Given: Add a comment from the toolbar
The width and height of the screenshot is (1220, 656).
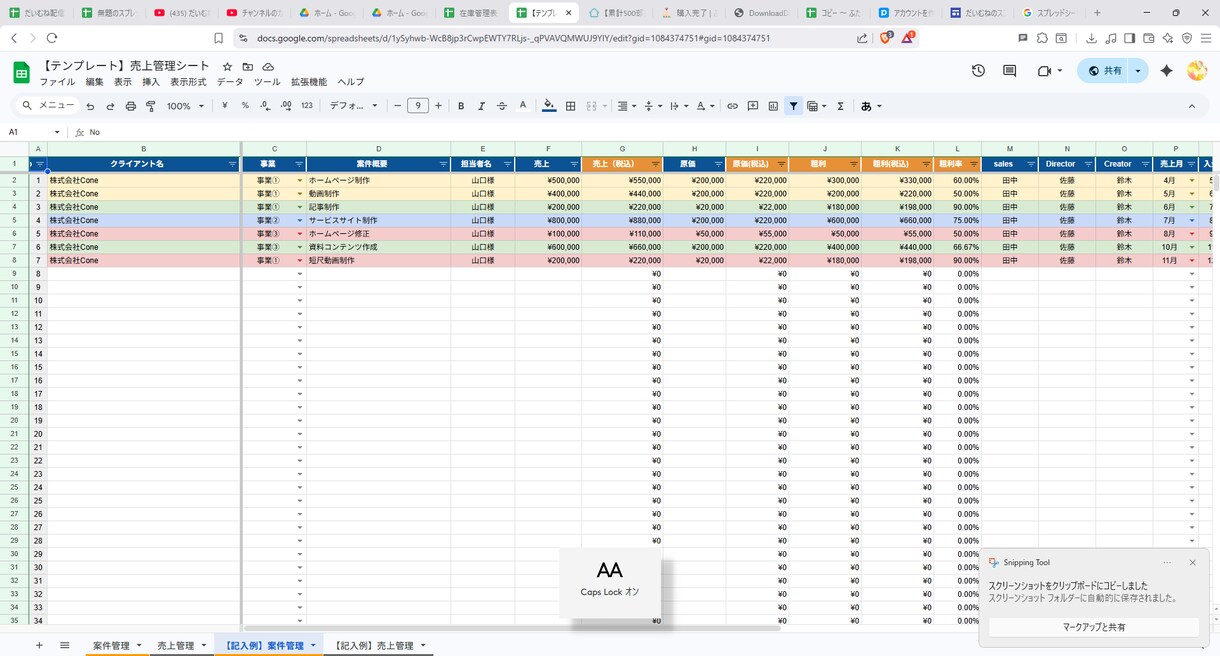Looking at the screenshot, I should point(753,106).
